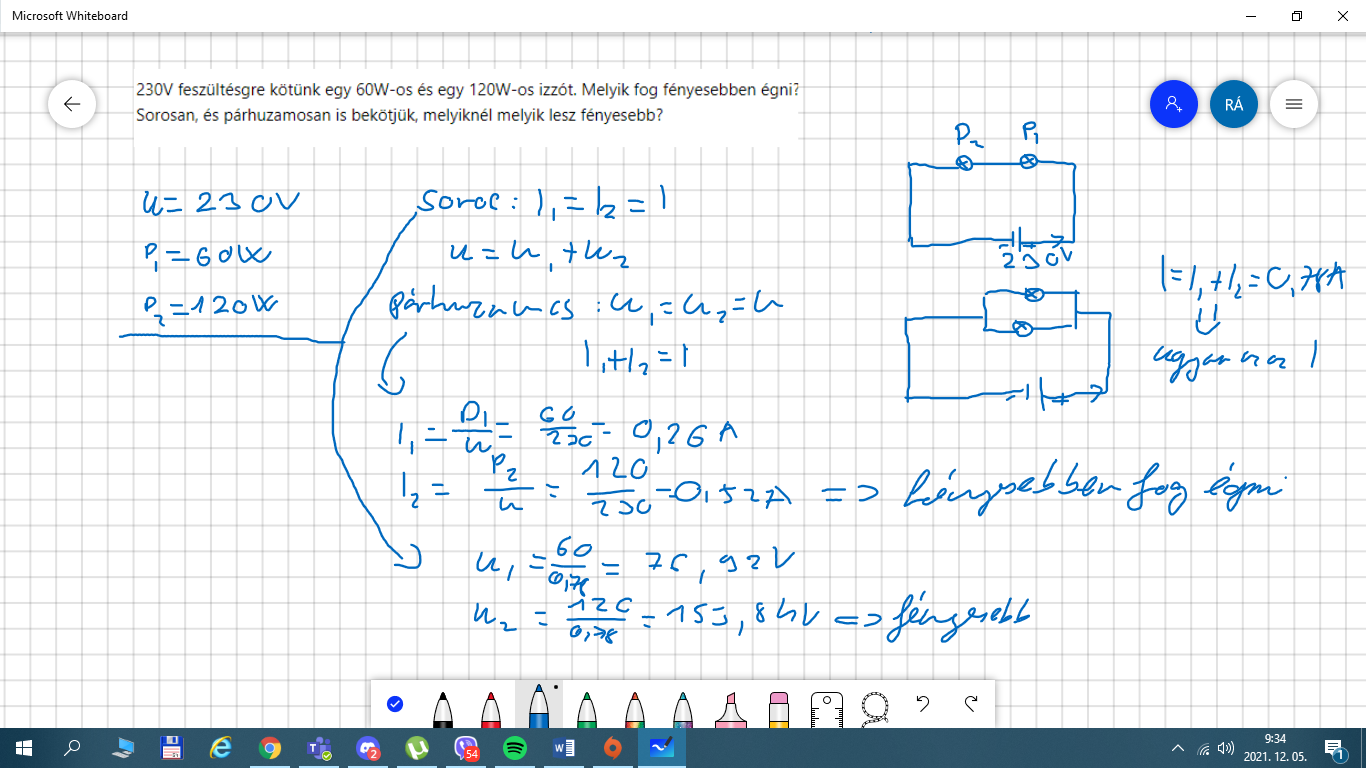
Task: Click the blue checkmark to finish inking
Action: pyautogui.click(x=394, y=704)
